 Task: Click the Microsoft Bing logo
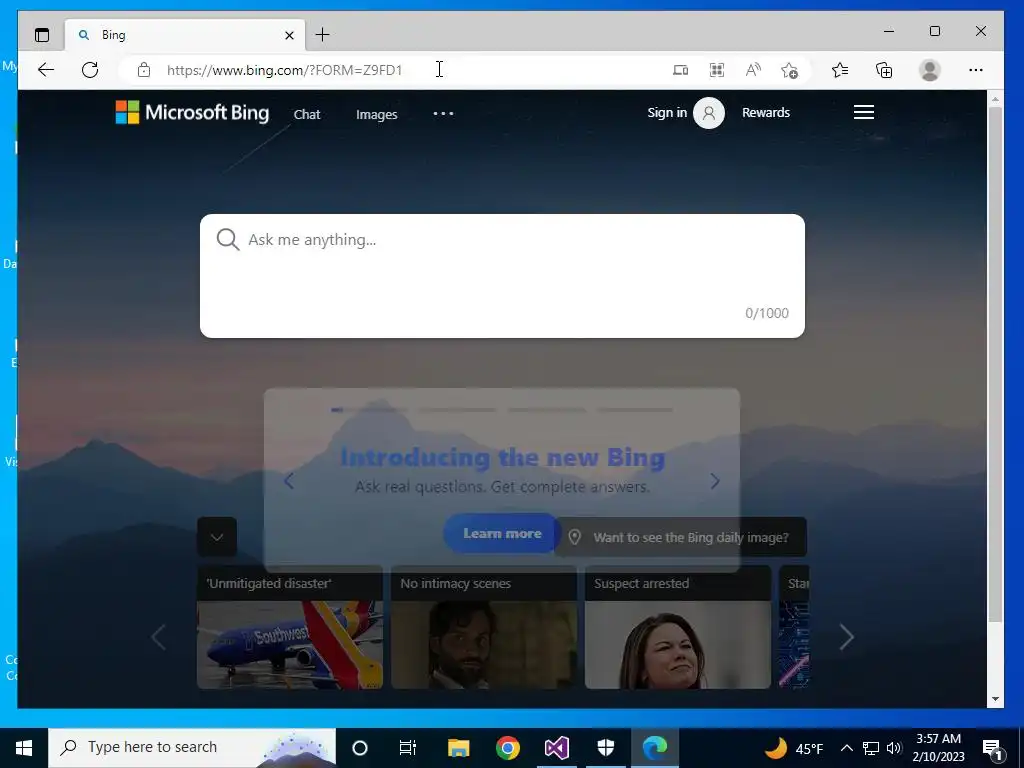coord(192,112)
